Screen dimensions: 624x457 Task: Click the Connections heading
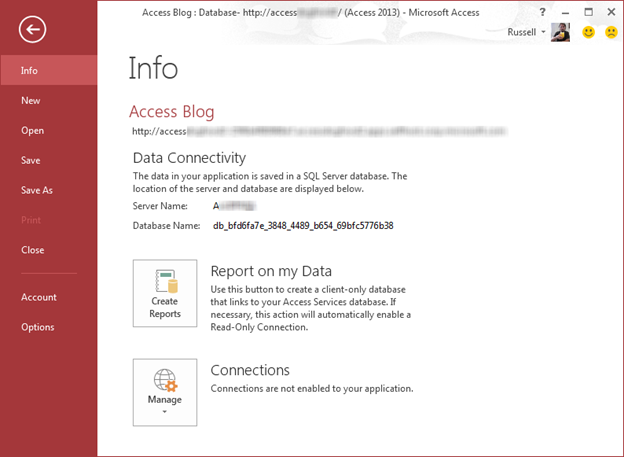pos(250,370)
